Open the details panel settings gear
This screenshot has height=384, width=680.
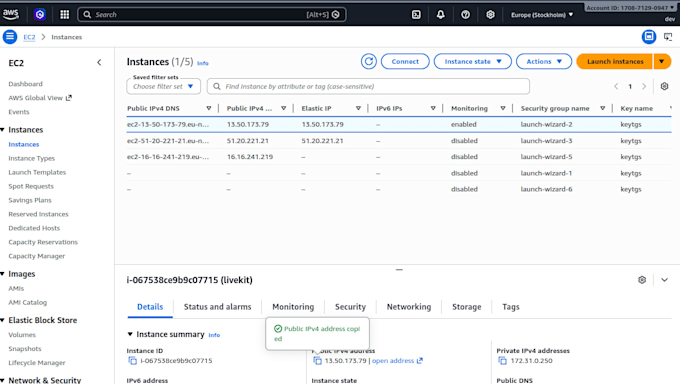[642, 280]
